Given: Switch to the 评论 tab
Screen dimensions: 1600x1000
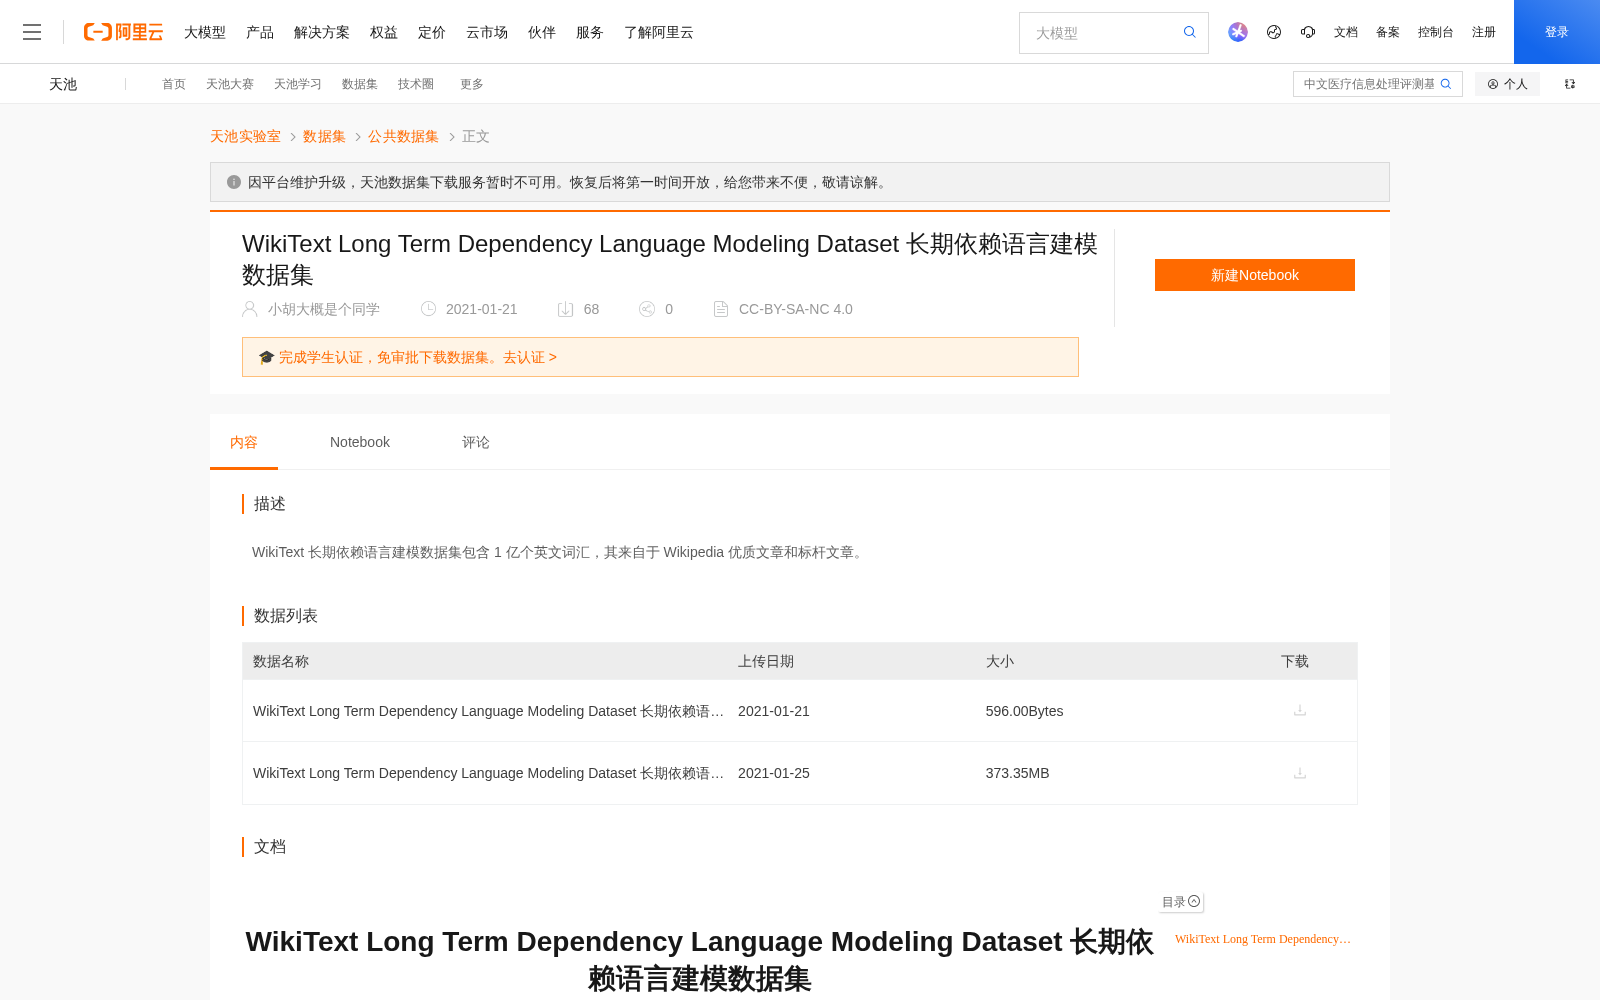Looking at the screenshot, I should [x=476, y=442].
